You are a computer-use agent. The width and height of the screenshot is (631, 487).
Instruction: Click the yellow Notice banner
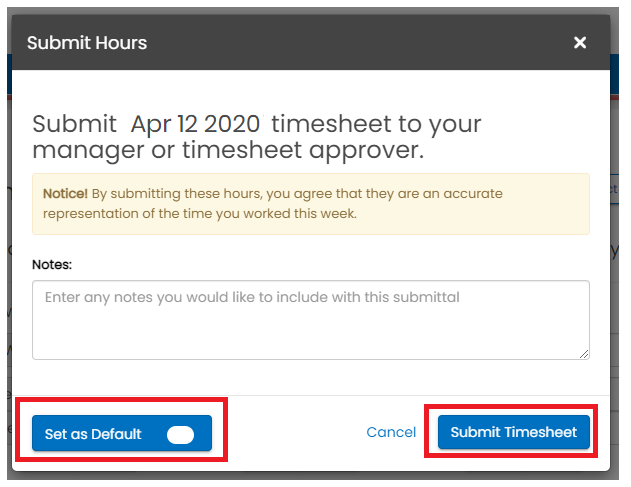tap(310, 203)
